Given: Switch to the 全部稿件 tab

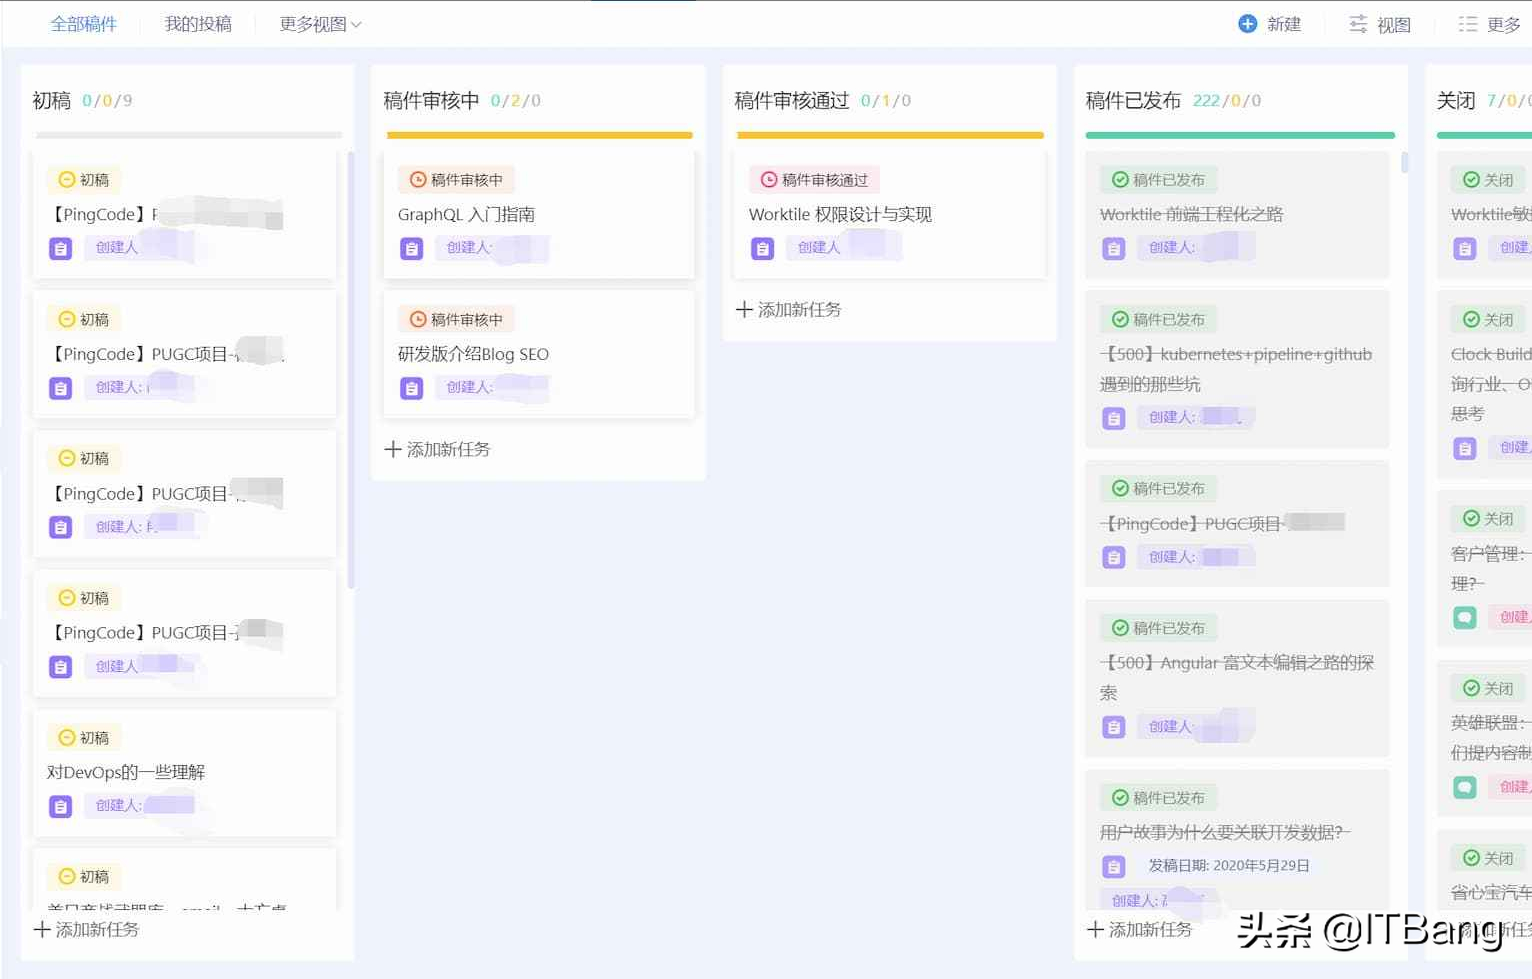Looking at the screenshot, I should pyautogui.click(x=83, y=24).
